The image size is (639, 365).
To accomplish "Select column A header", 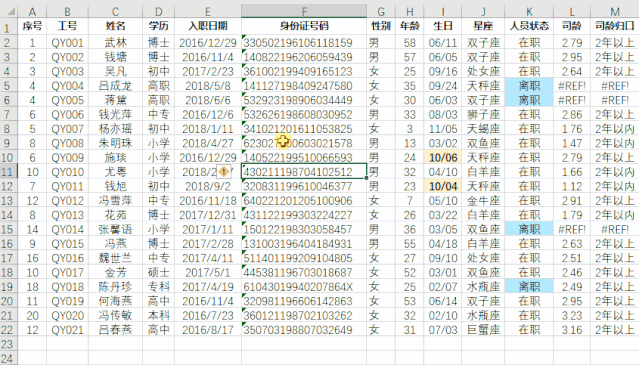I will [32, 11].
